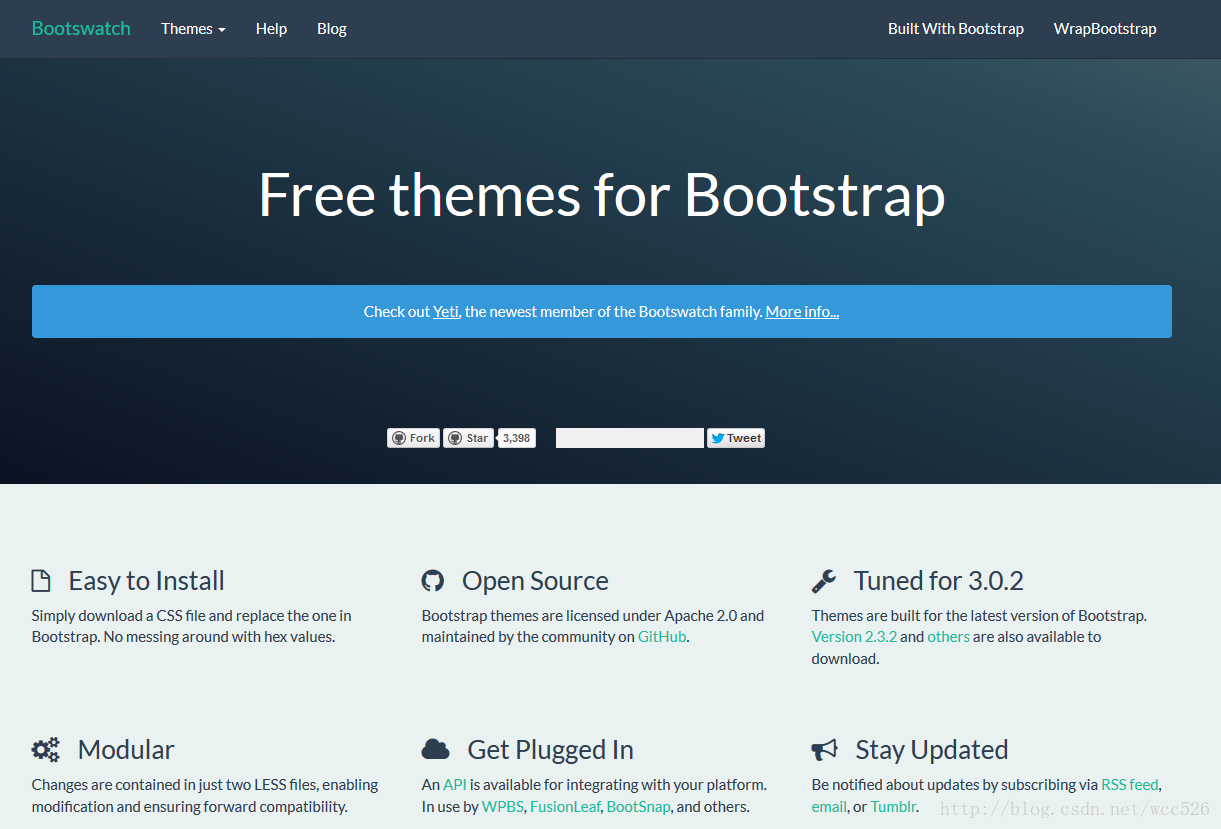Visit the BootSnap link

[x=638, y=807]
